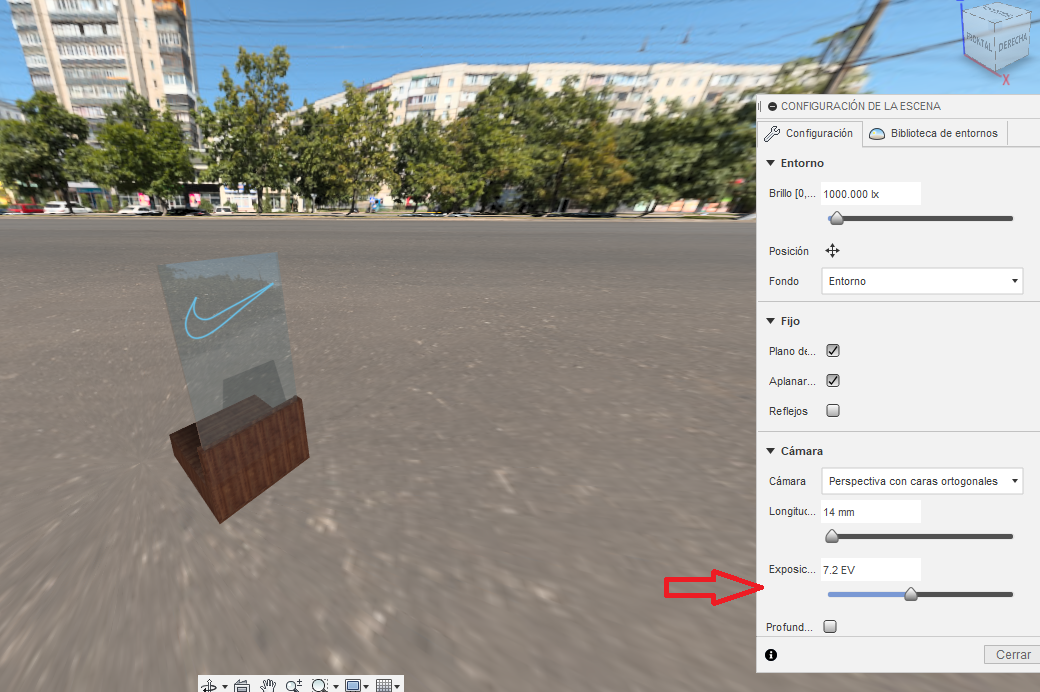Click the DERECHA face of the ViewCube
The image size is (1040, 692).
pos(1013,44)
